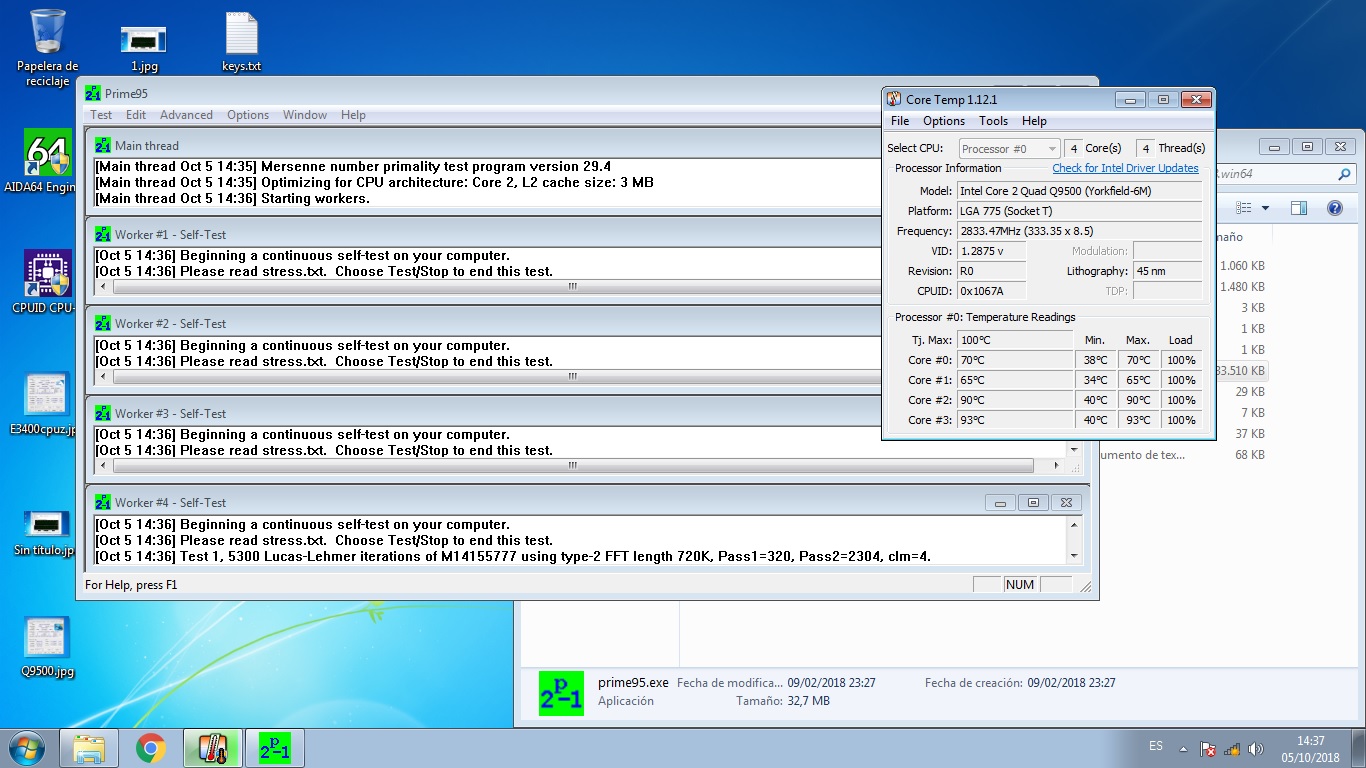Select the E3400cpuz.jpg desktop file
Viewport: 1366px width, 768px height.
click(47, 403)
